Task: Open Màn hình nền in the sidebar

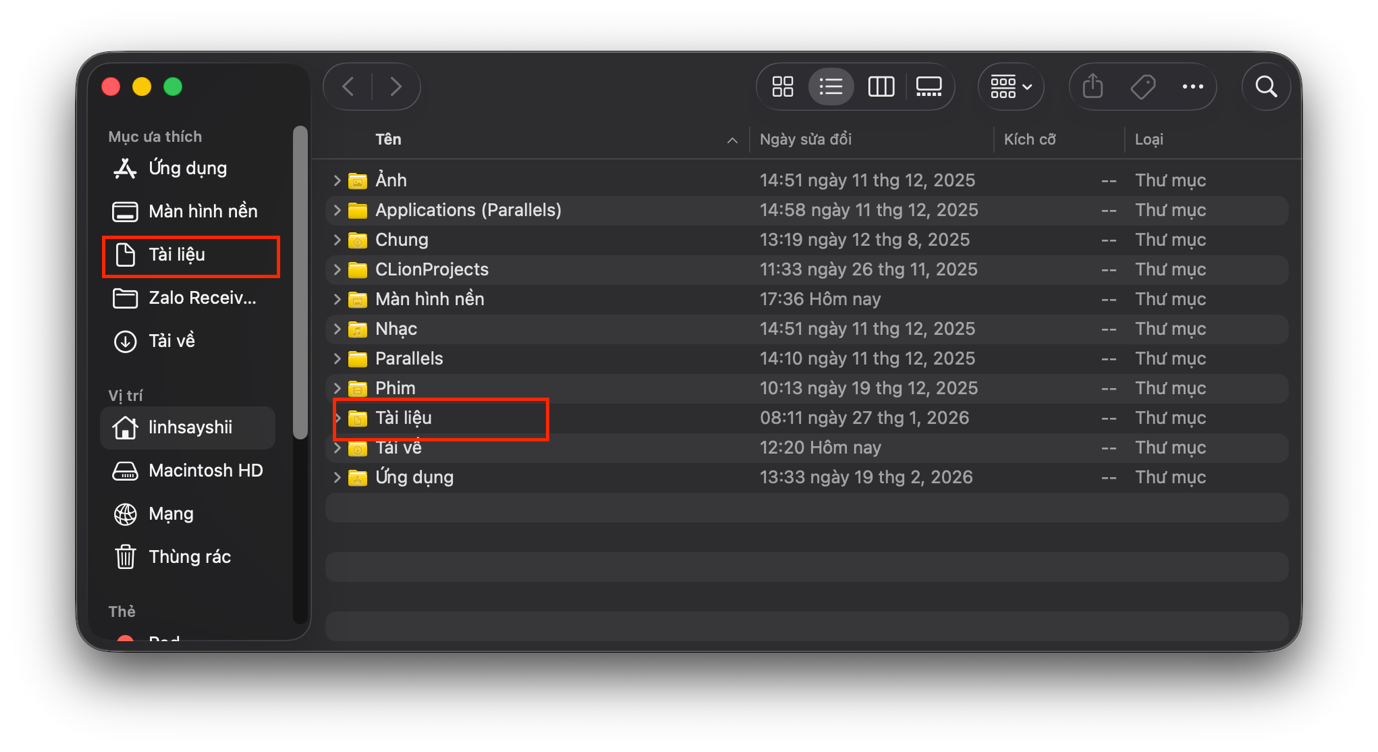Action: click(x=188, y=211)
